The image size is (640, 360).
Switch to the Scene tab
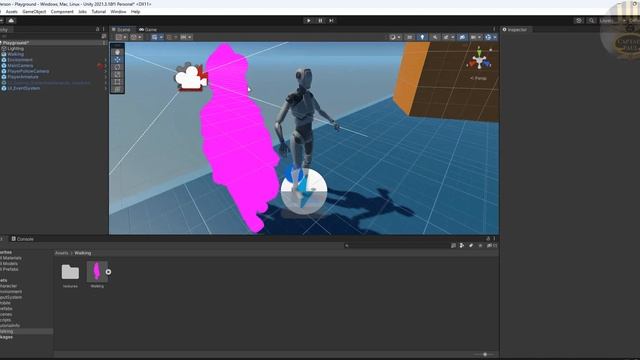click(122, 29)
